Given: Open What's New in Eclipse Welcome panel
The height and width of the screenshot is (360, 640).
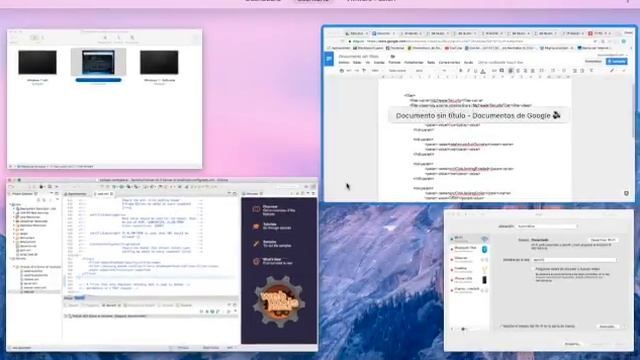Looking at the screenshot, I should 272,261.
